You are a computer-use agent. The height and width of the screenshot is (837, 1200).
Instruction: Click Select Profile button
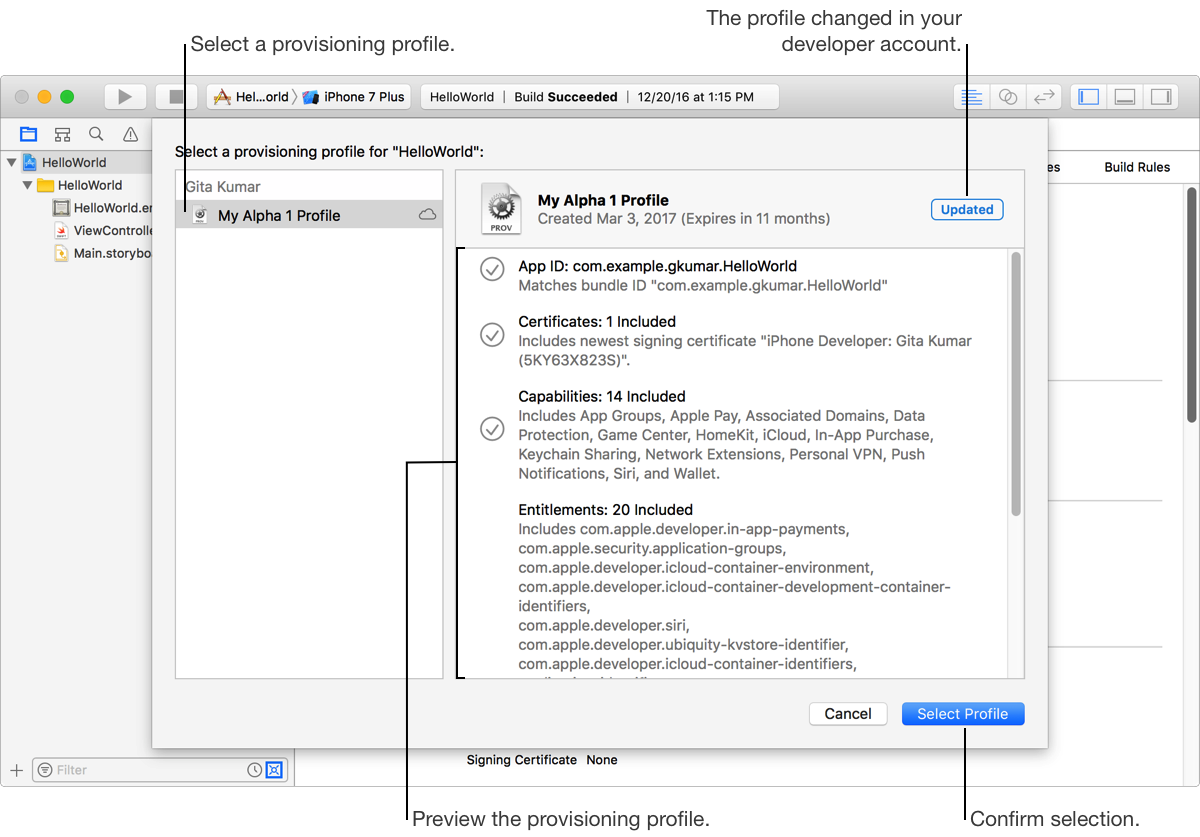(x=963, y=714)
